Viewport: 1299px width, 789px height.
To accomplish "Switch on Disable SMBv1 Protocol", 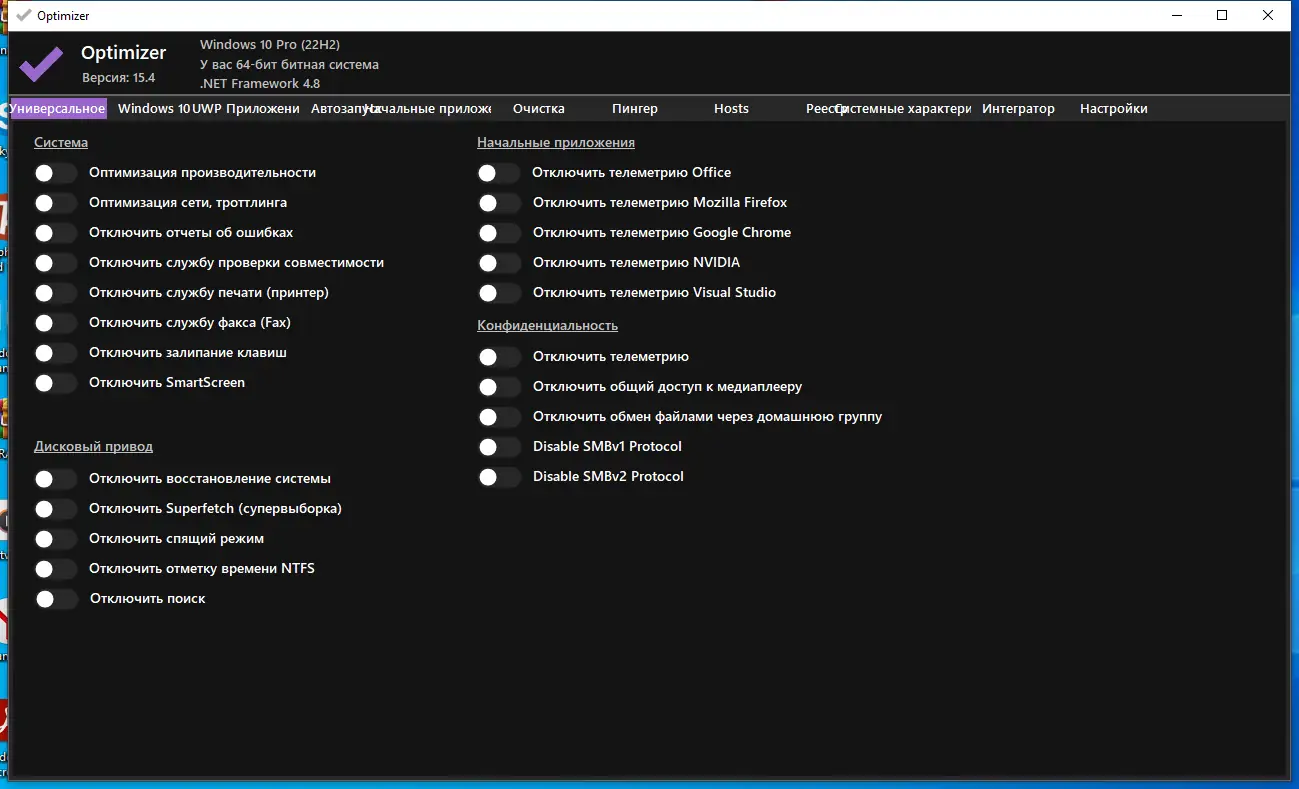I will point(498,447).
